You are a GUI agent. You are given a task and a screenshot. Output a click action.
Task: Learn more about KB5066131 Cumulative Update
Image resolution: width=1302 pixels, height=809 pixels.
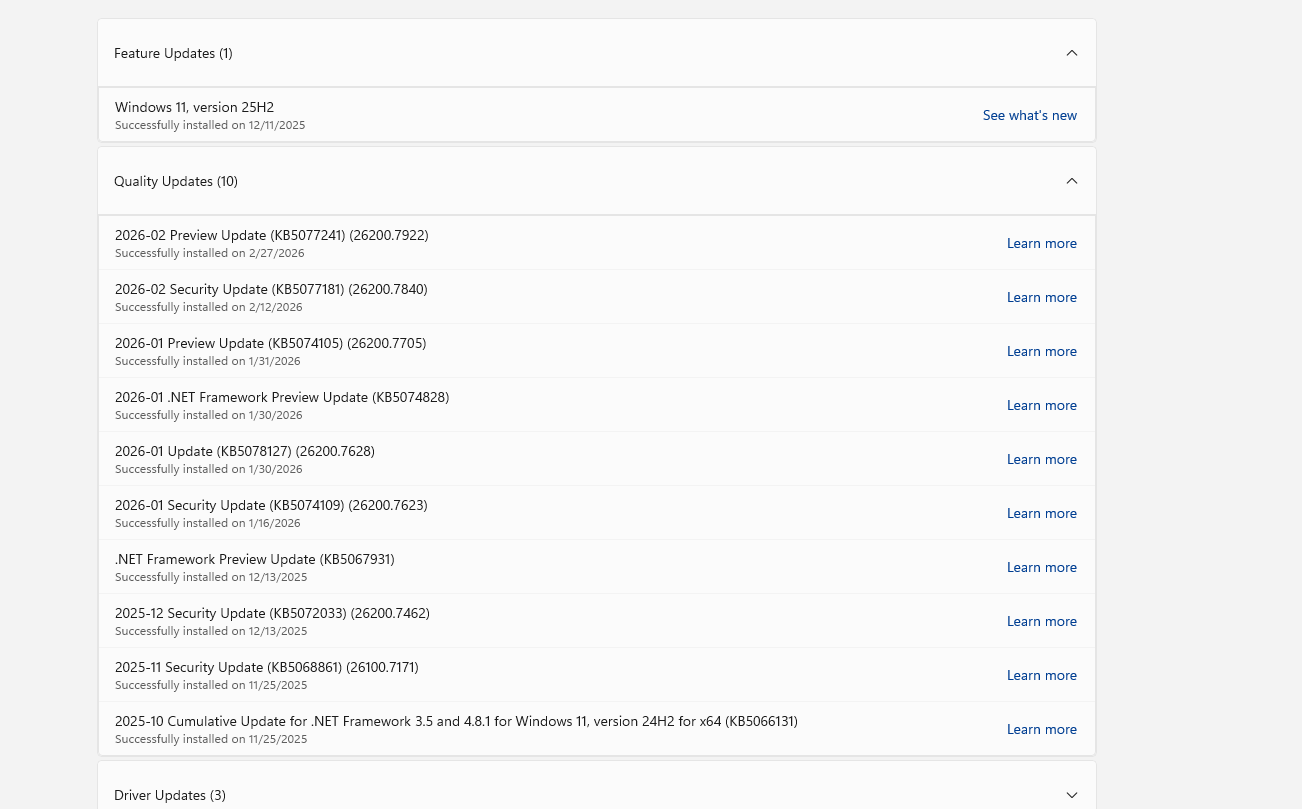(x=1042, y=729)
